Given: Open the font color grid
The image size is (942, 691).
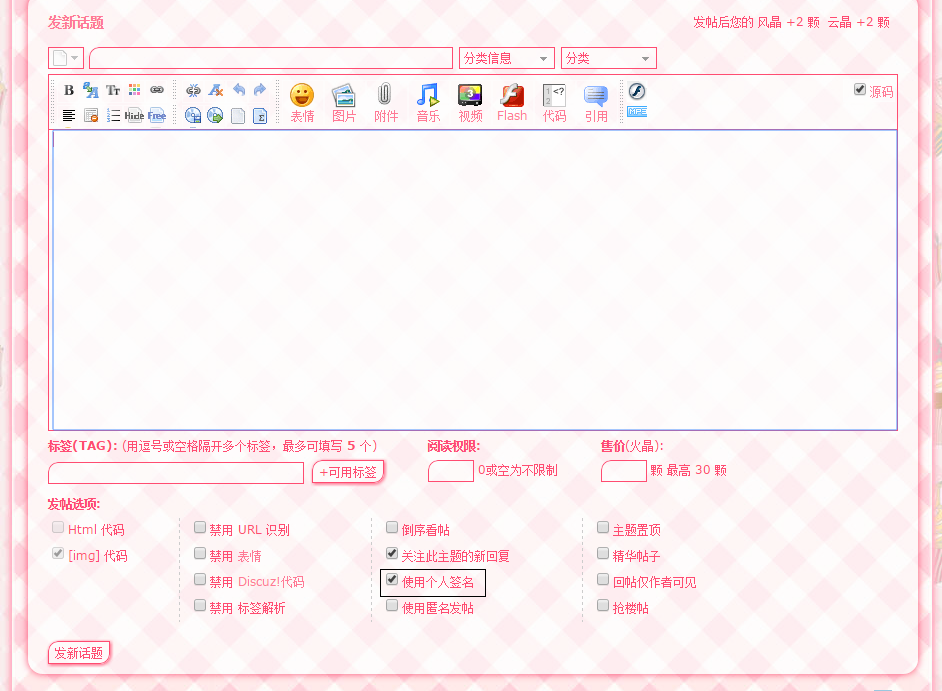Looking at the screenshot, I should (135, 90).
